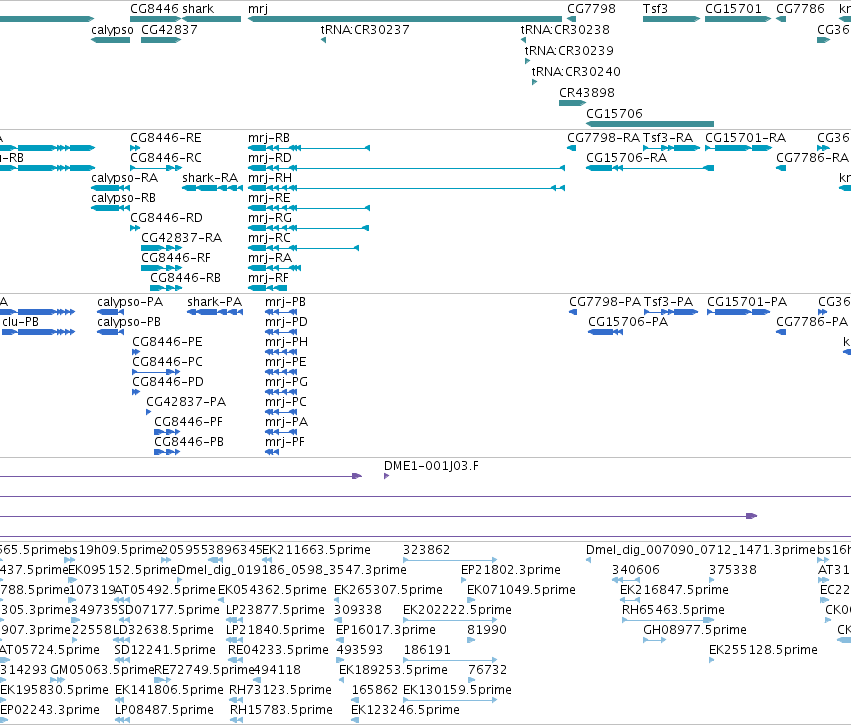Click the CG8446-PE protein label

point(167,342)
